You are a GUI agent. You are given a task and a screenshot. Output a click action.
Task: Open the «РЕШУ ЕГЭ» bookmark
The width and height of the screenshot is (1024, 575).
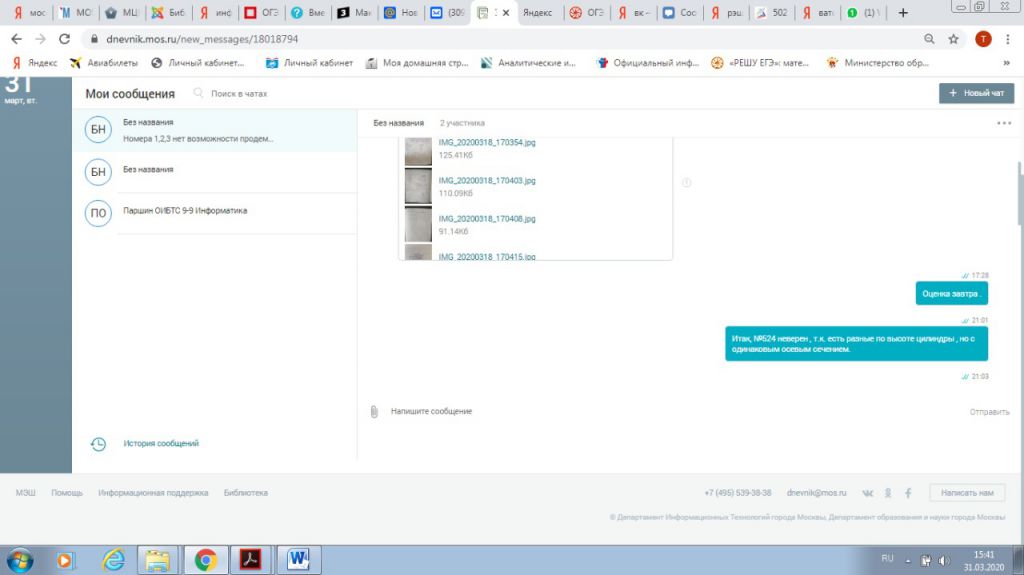click(x=760, y=63)
